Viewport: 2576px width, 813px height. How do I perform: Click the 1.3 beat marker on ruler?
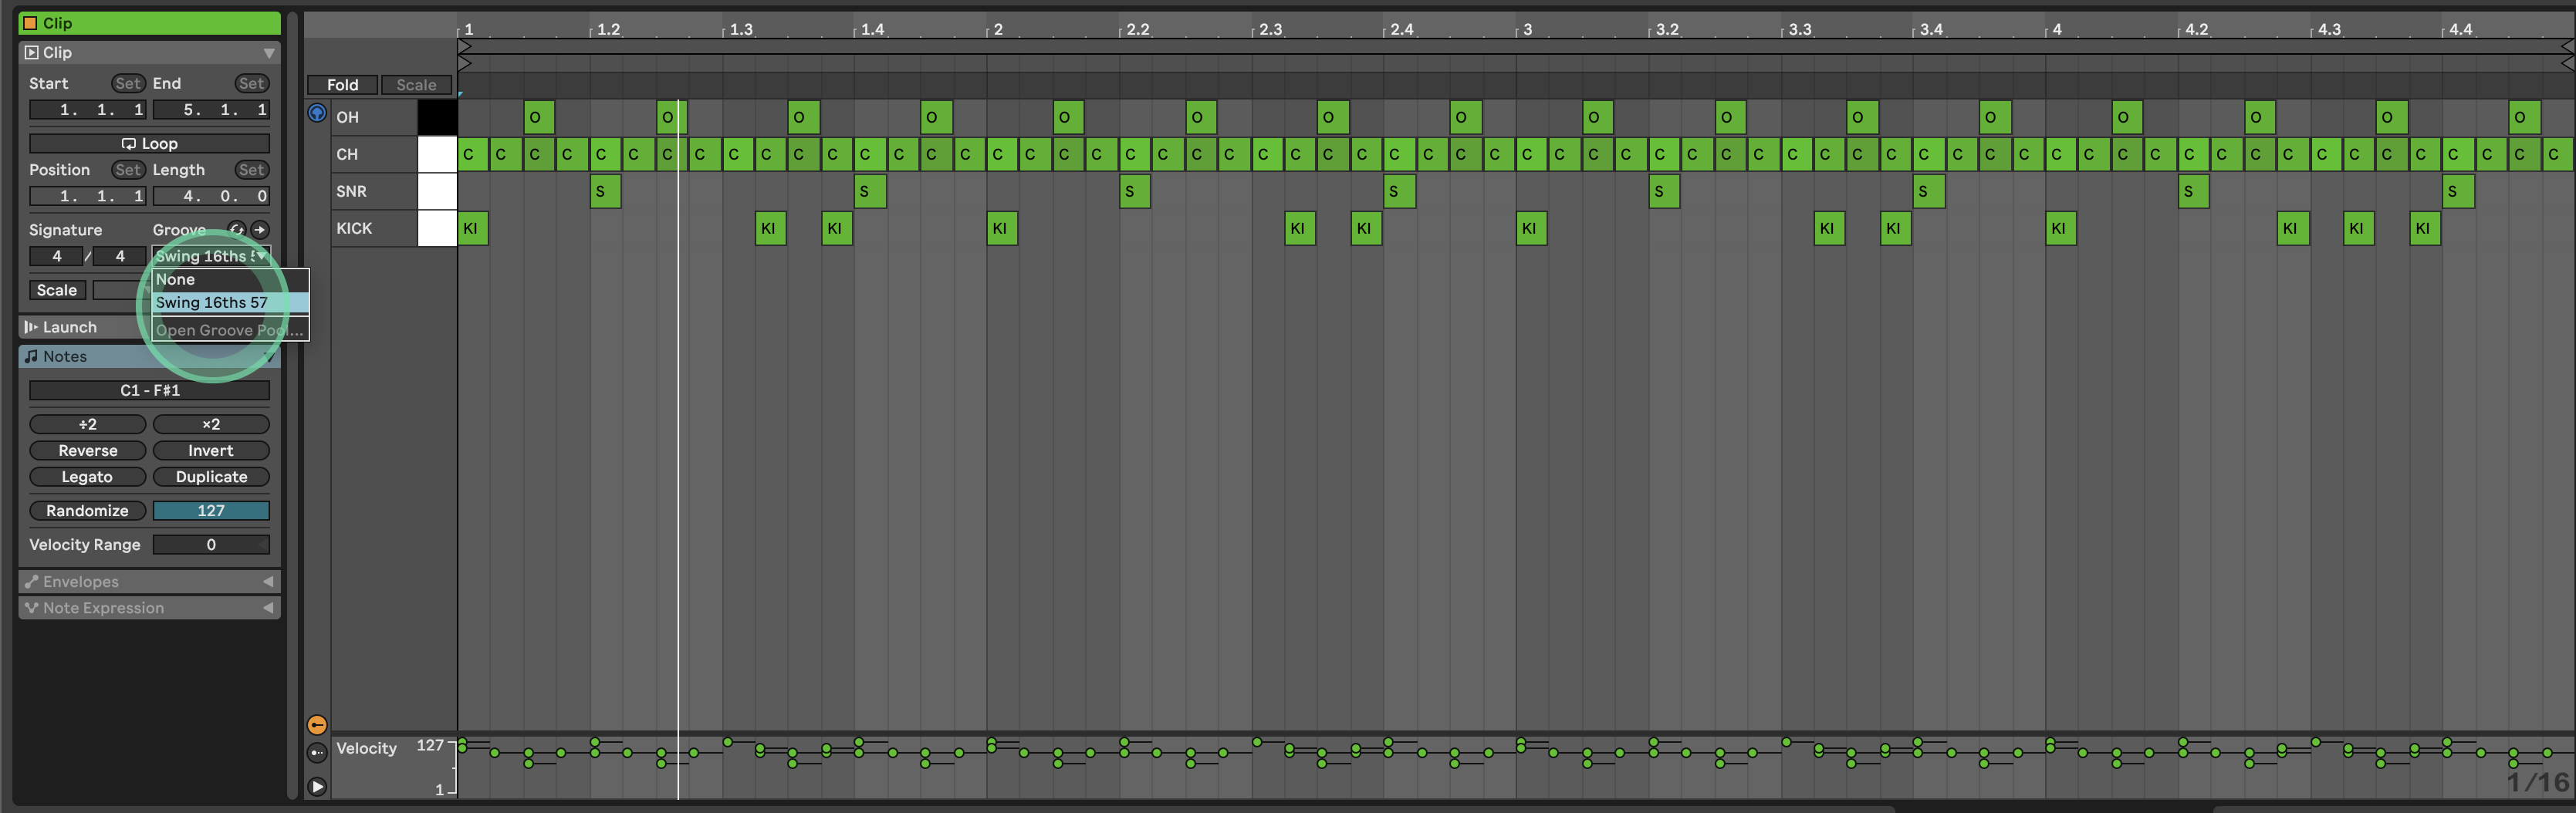coord(741,30)
